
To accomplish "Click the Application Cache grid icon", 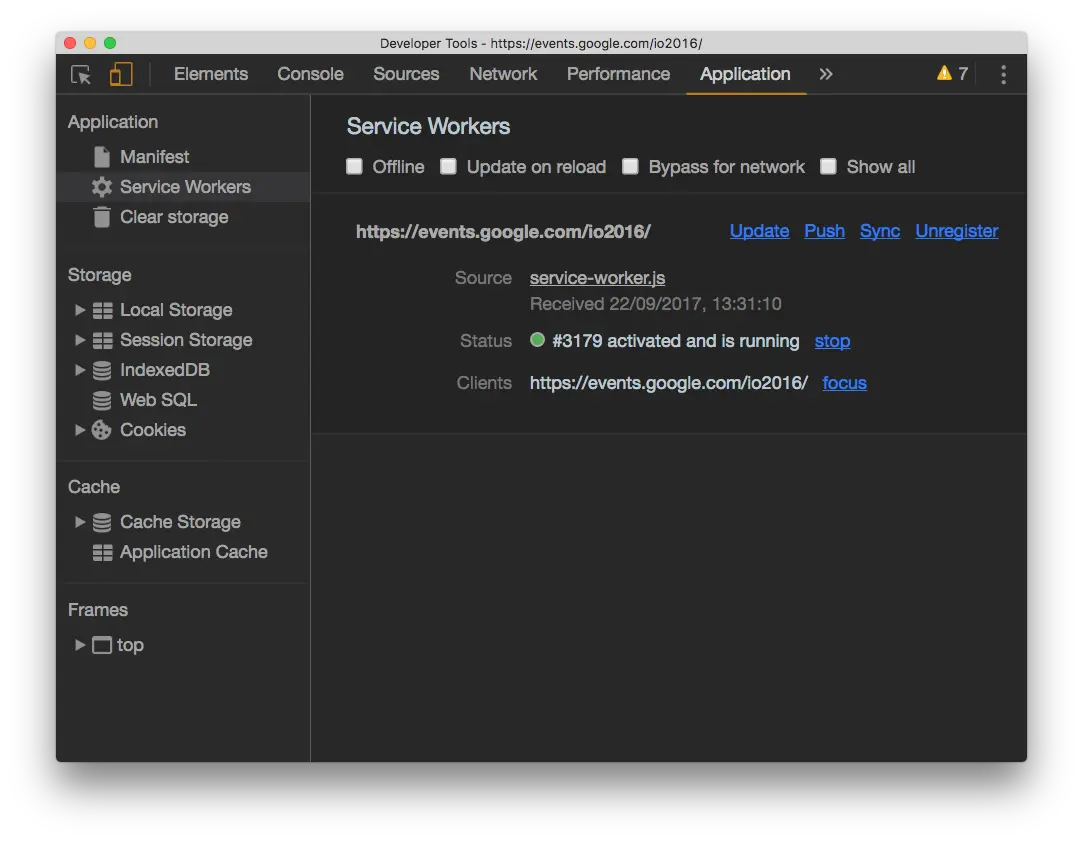I will pyautogui.click(x=102, y=552).
